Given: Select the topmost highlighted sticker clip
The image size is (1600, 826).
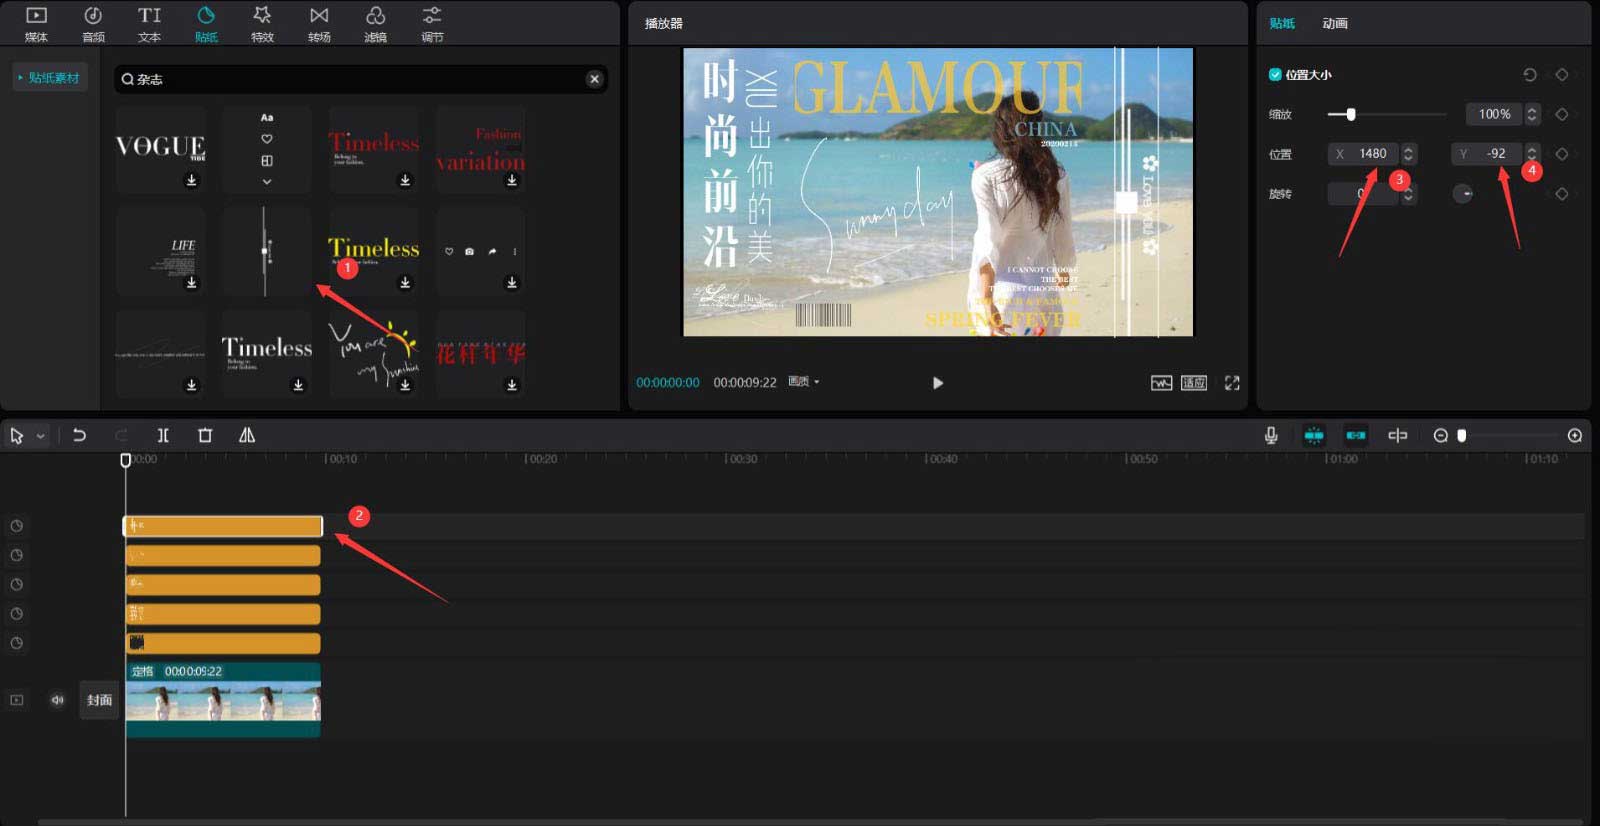Looking at the screenshot, I should click(x=223, y=526).
